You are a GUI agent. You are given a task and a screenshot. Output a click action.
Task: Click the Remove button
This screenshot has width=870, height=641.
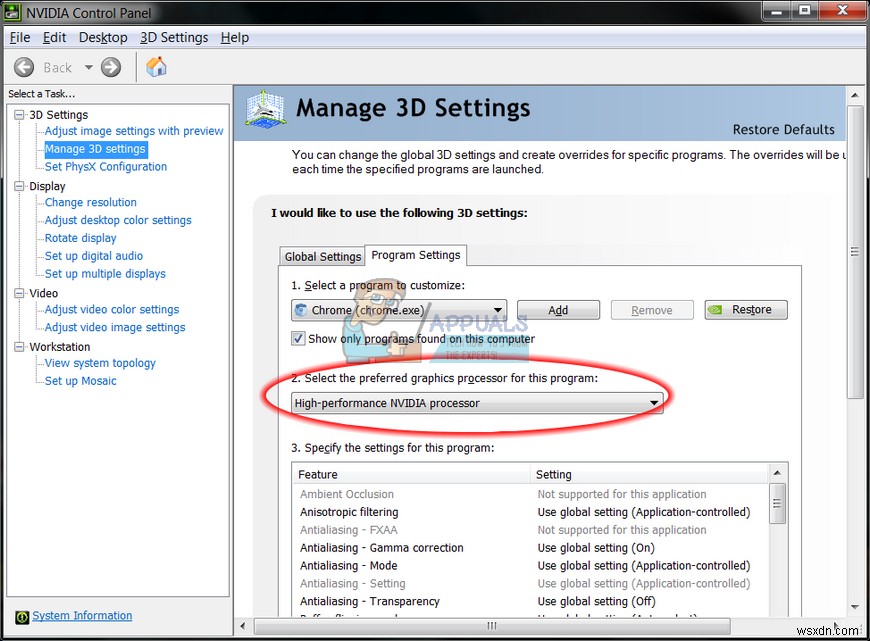coord(652,310)
